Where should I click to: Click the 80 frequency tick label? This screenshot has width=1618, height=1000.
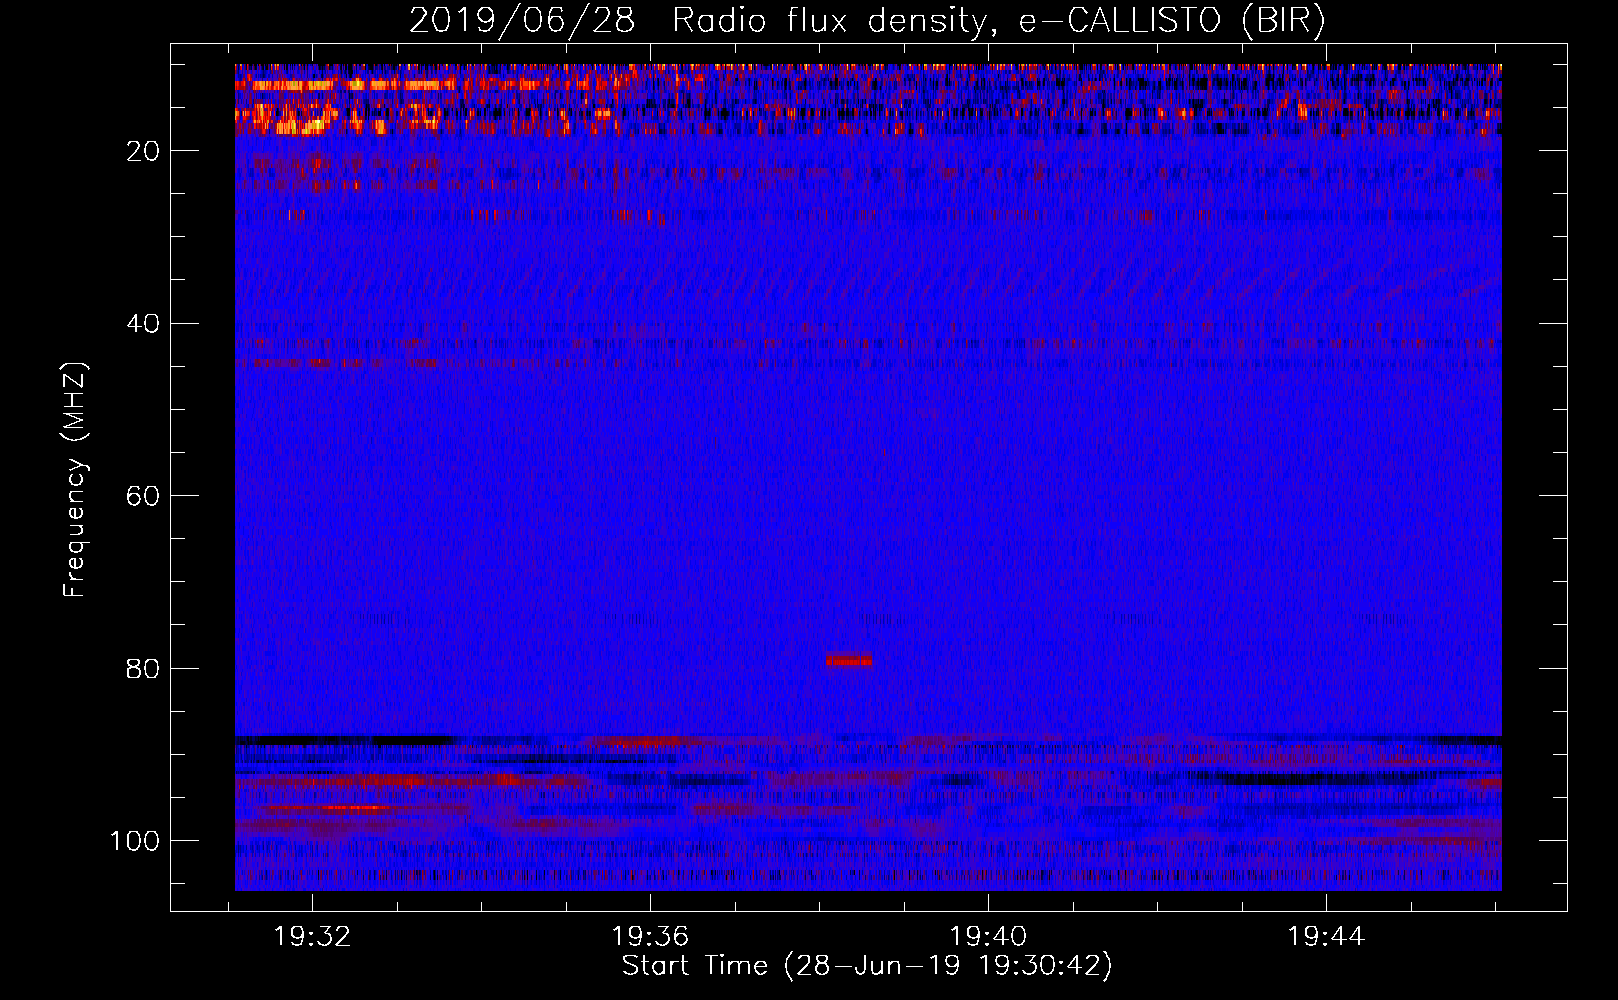point(143,669)
